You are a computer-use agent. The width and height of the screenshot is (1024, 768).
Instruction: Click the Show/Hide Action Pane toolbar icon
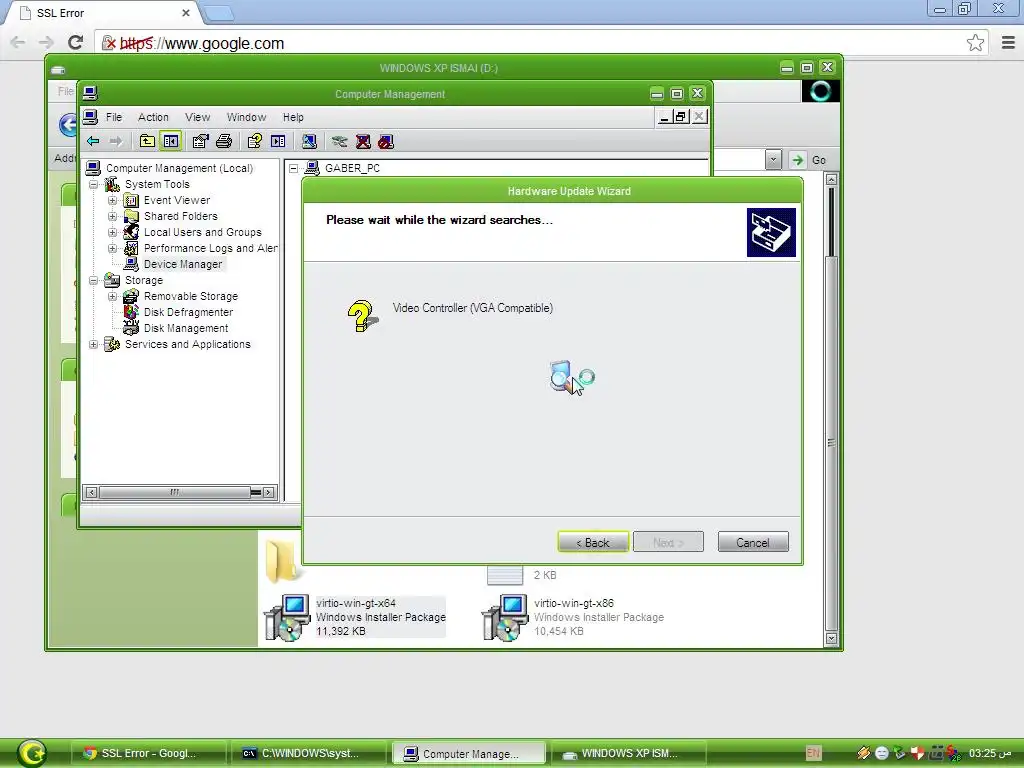click(x=278, y=141)
